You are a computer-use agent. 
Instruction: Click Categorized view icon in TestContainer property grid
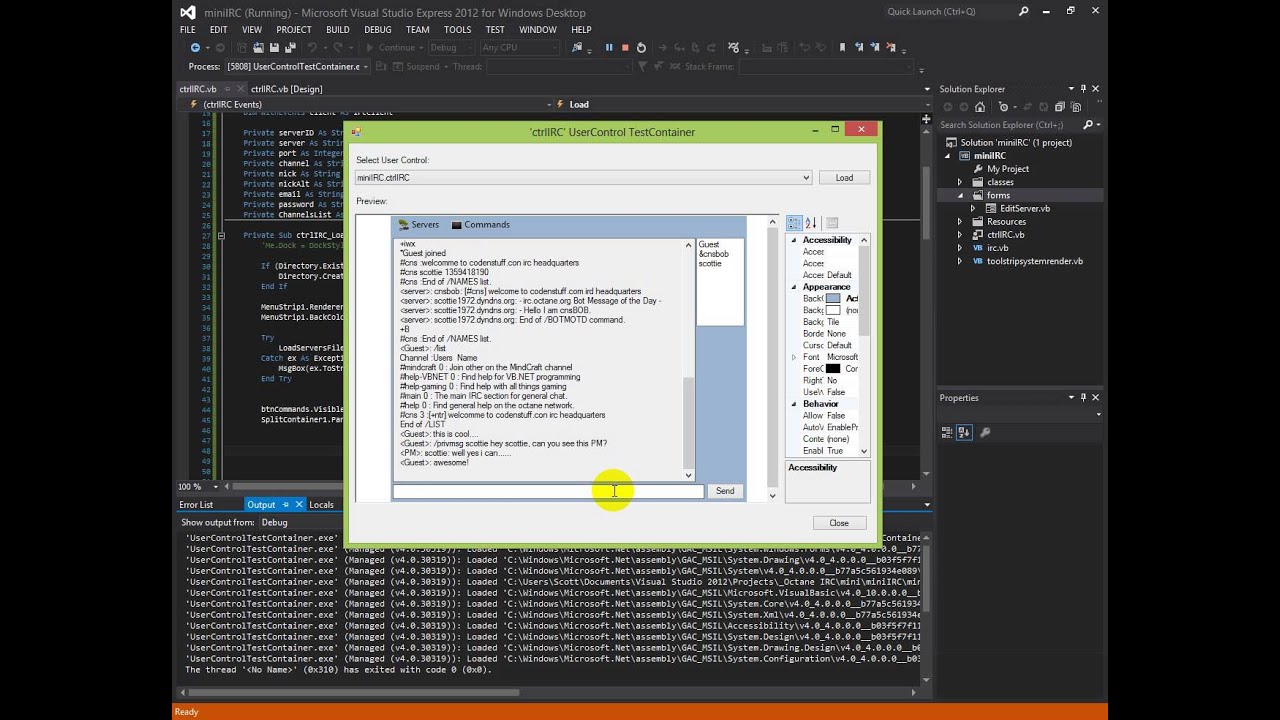click(794, 223)
